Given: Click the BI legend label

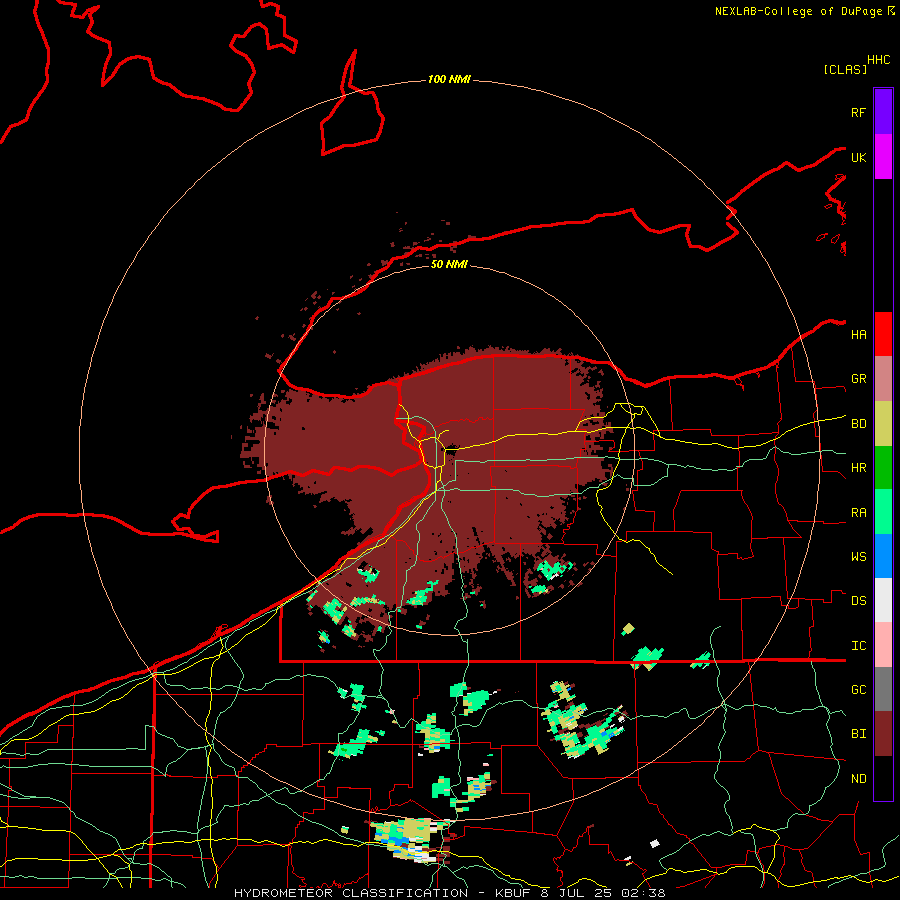Looking at the screenshot, I should (x=858, y=734).
